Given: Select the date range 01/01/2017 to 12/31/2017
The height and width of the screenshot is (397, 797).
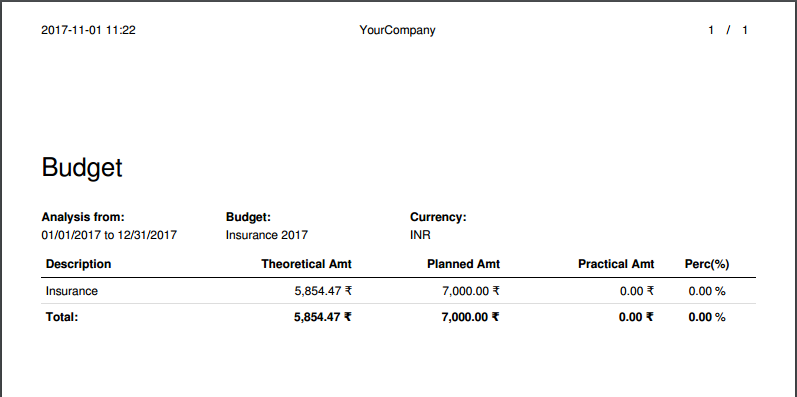Looking at the screenshot, I should click(x=109, y=235).
